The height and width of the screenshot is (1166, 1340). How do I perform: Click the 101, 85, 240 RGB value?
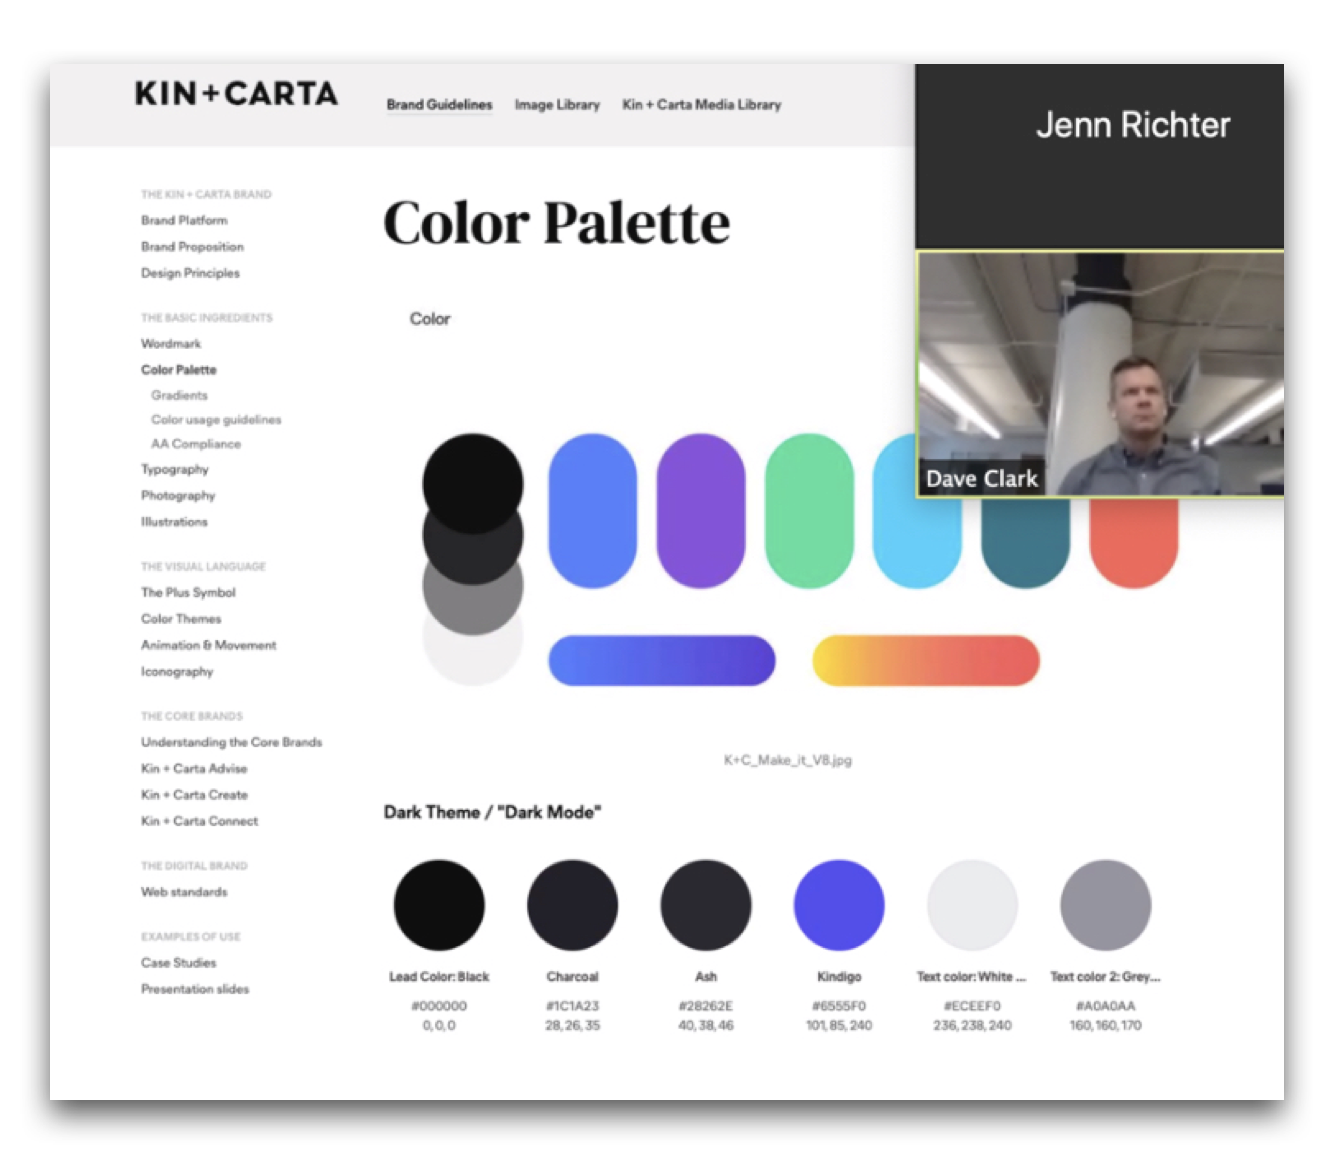pyautogui.click(x=839, y=1025)
